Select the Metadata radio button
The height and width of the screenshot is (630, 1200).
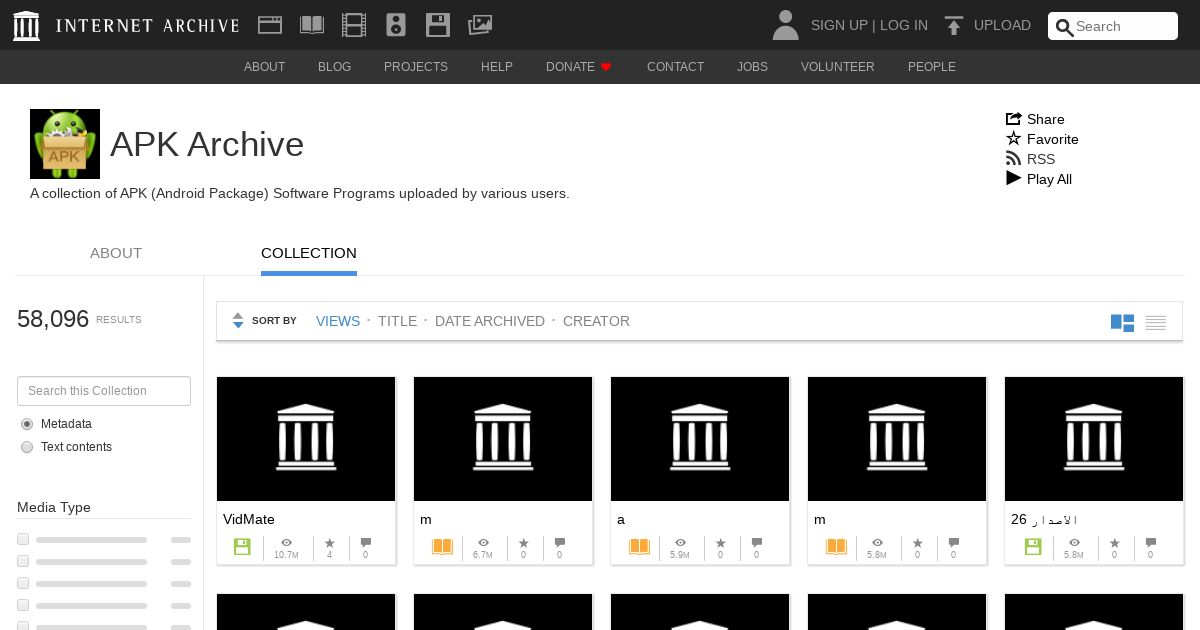tap(27, 424)
